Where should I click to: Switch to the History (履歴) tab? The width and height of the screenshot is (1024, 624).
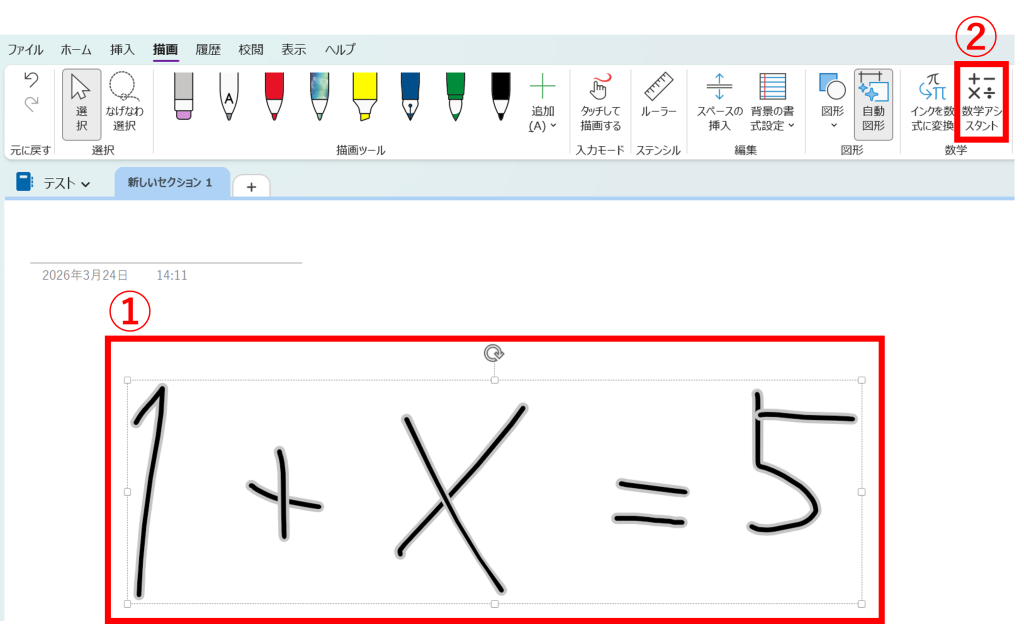(x=208, y=49)
